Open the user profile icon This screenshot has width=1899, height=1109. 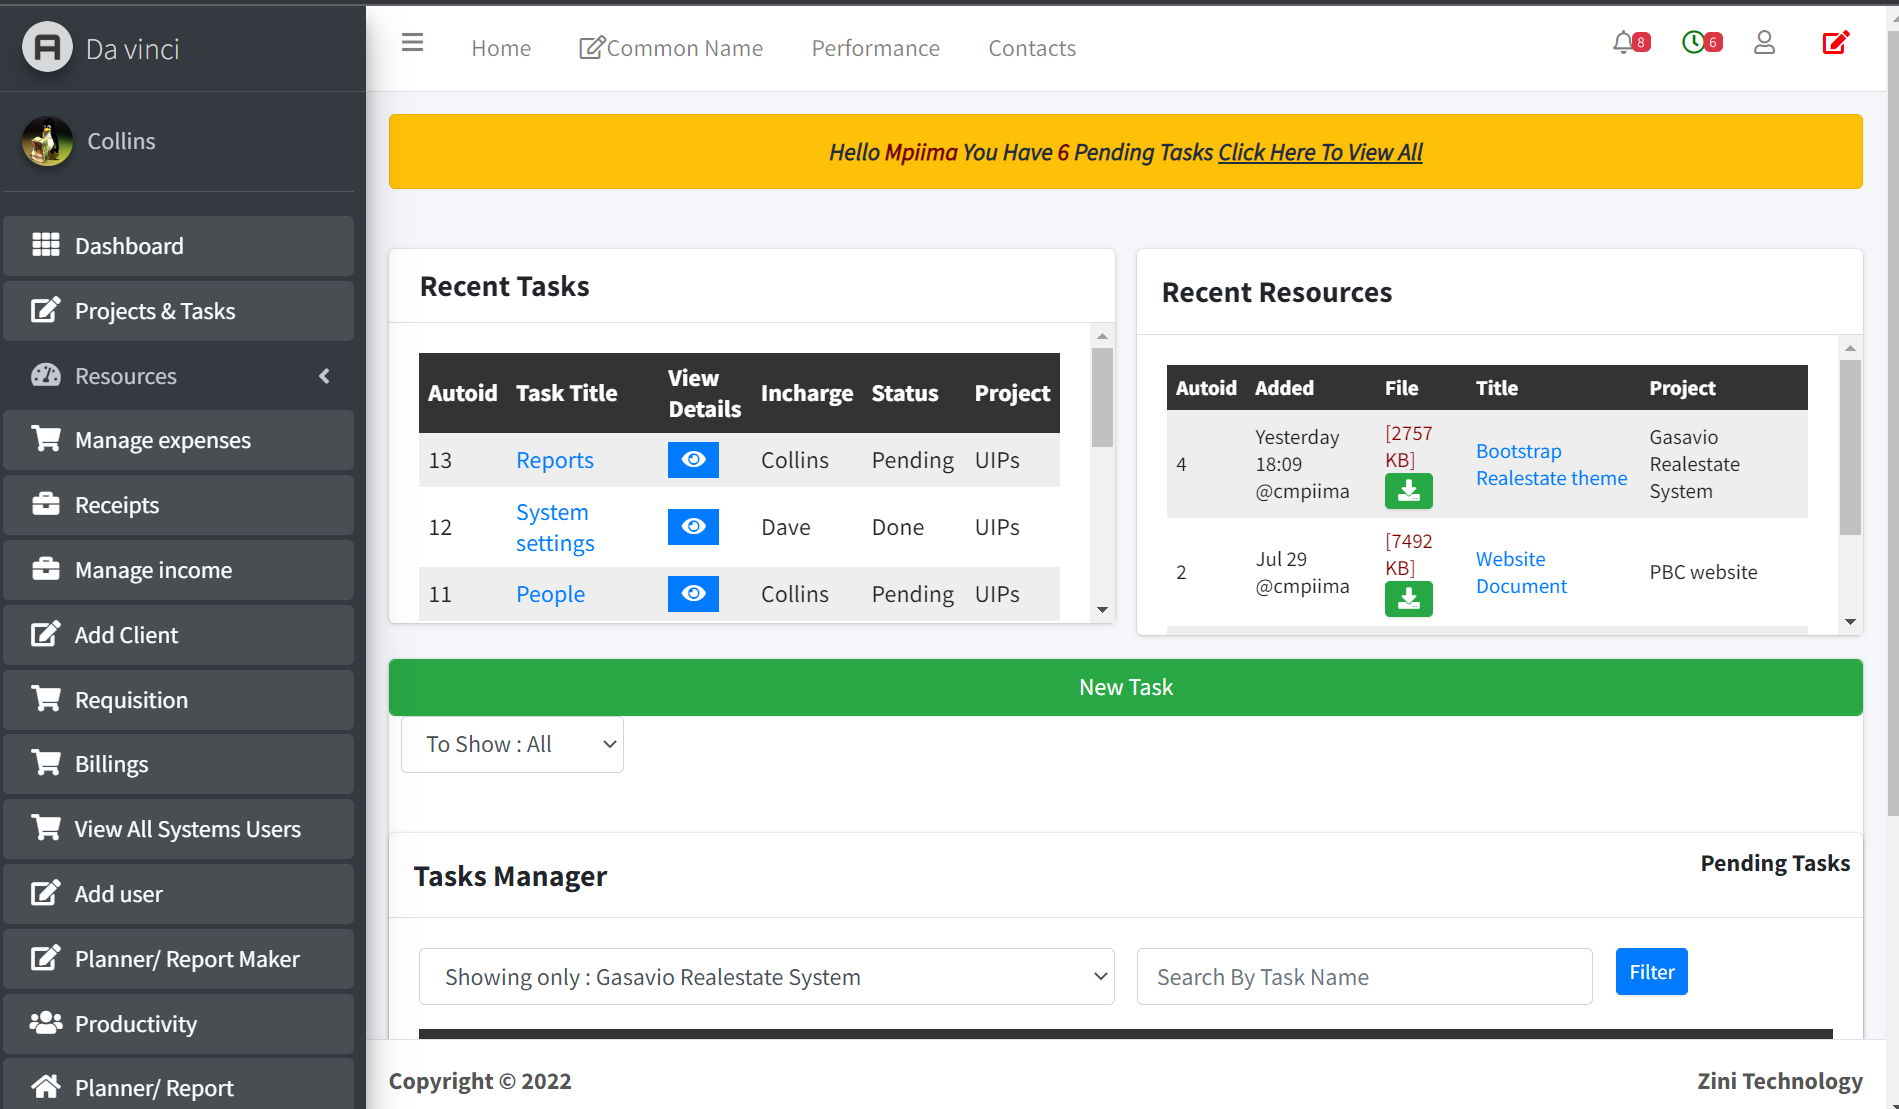1764,43
